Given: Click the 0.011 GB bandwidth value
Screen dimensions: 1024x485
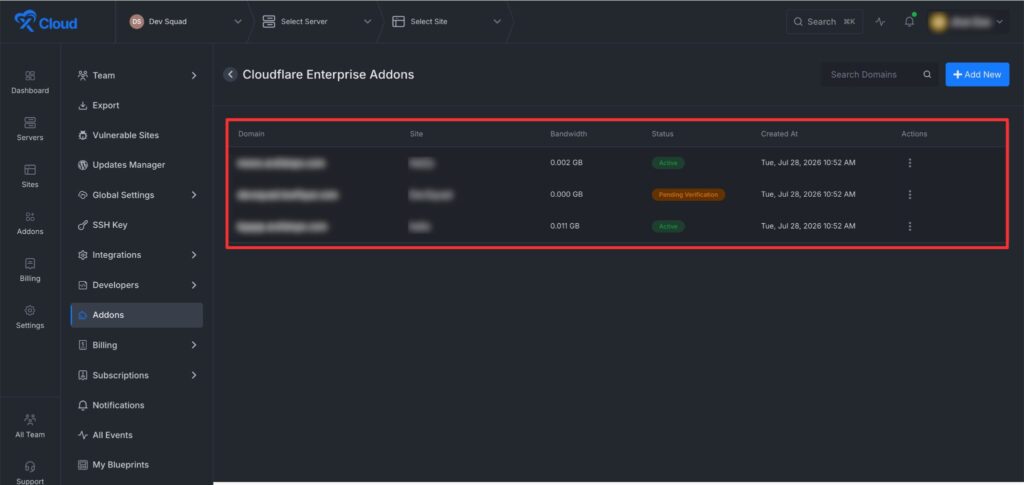Looking at the screenshot, I should point(565,226).
